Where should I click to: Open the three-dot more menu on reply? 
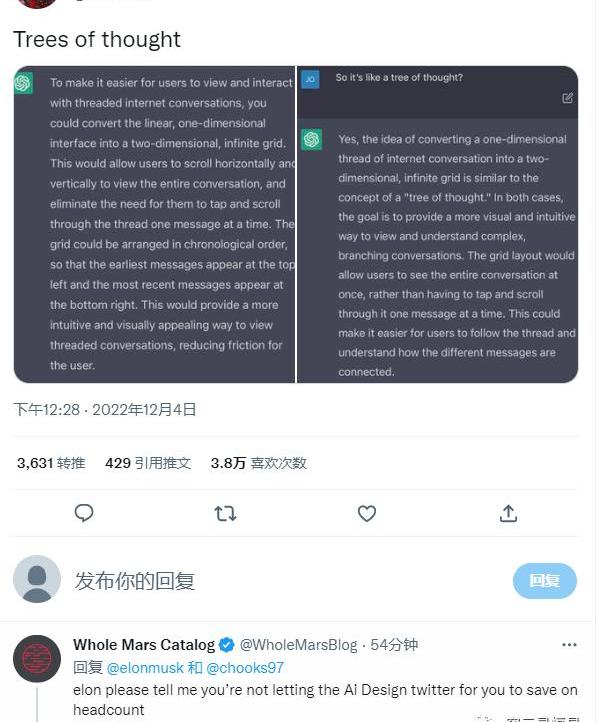coord(569,645)
